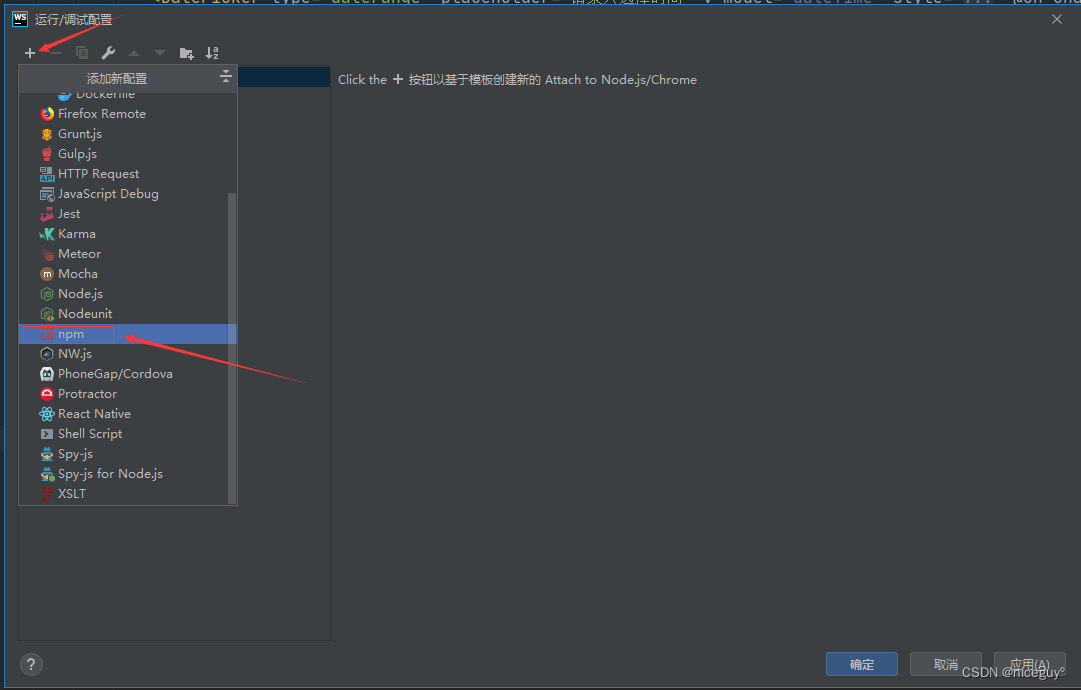The height and width of the screenshot is (690, 1081).
Task: Choose JavaScript Debug configuration
Action: tap(128, 194)
